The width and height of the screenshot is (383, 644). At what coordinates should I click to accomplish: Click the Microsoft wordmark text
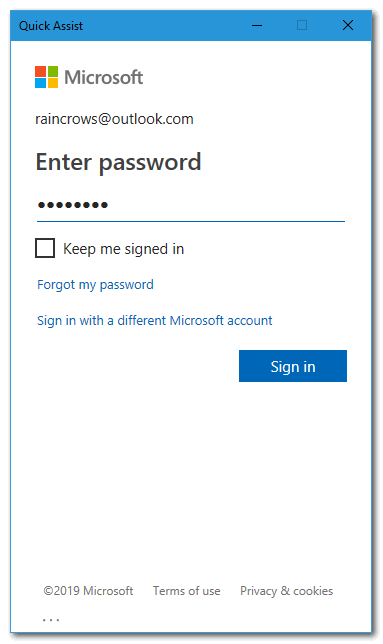(x=103, y=77)
